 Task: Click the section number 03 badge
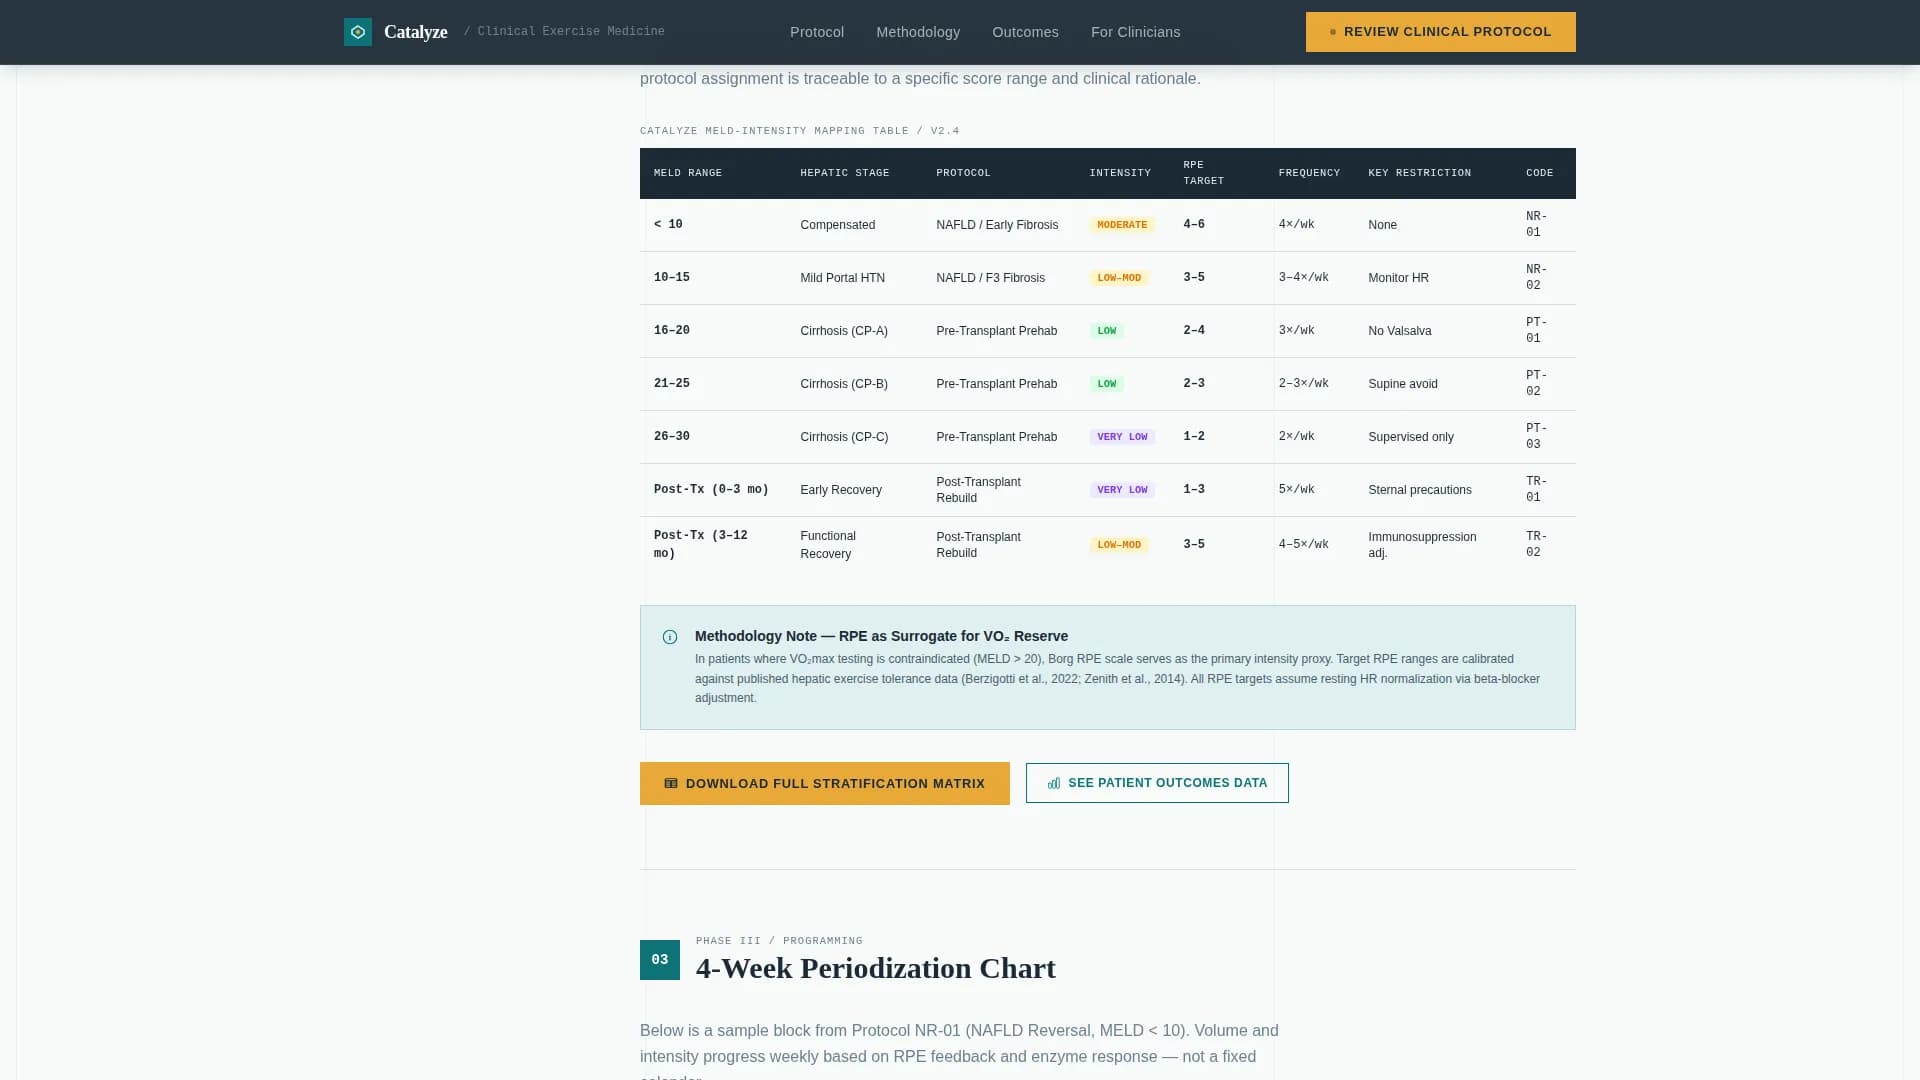pyautogui.click(x=660, y=960)
